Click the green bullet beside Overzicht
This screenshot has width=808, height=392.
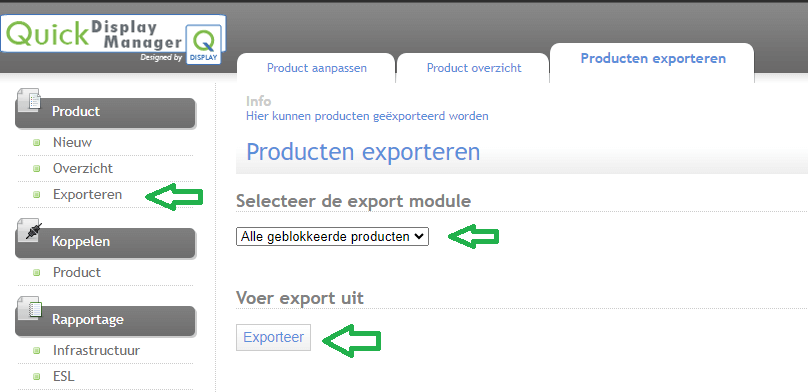point(37,168)
